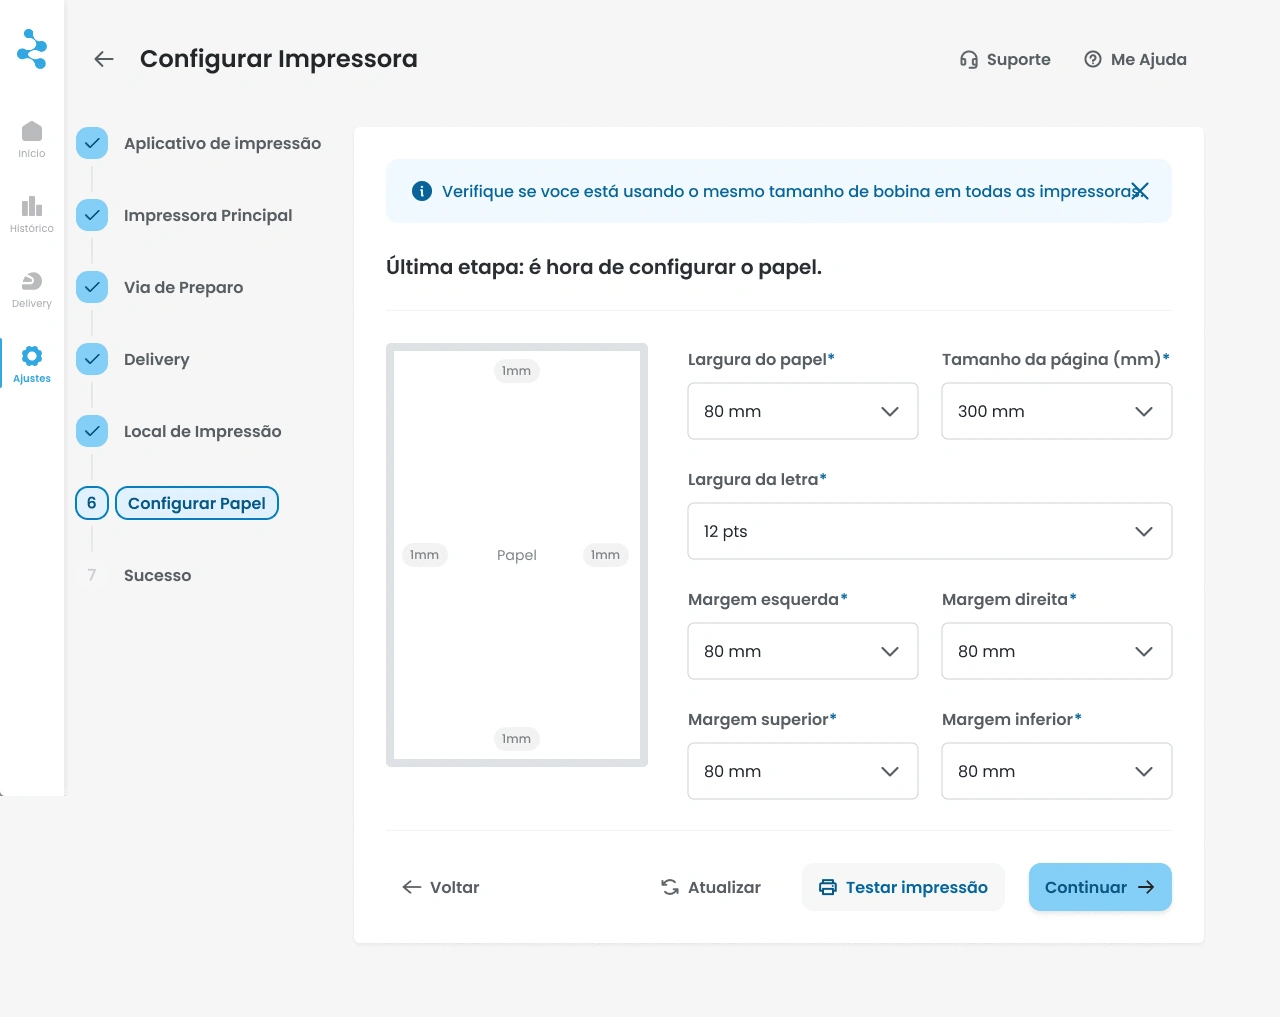1280x1017 pixels.
Task: Click the info icon in the banner
Action: (x=422, y=191)
